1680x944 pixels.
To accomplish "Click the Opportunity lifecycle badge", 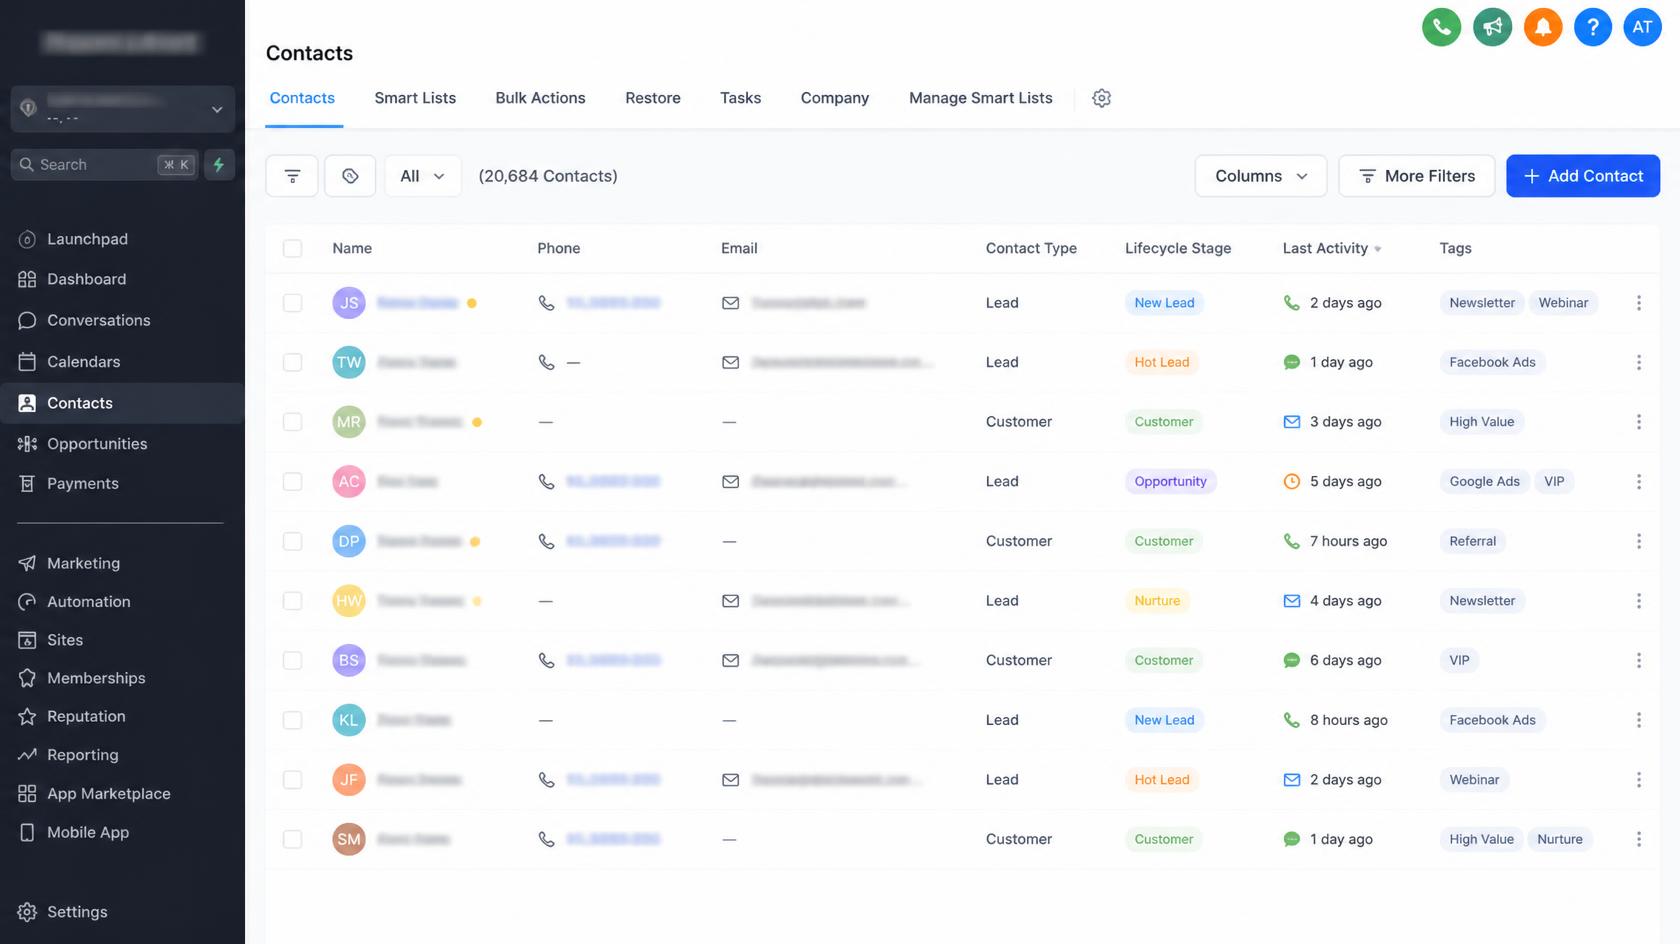I will click(x=1170, y=482).
